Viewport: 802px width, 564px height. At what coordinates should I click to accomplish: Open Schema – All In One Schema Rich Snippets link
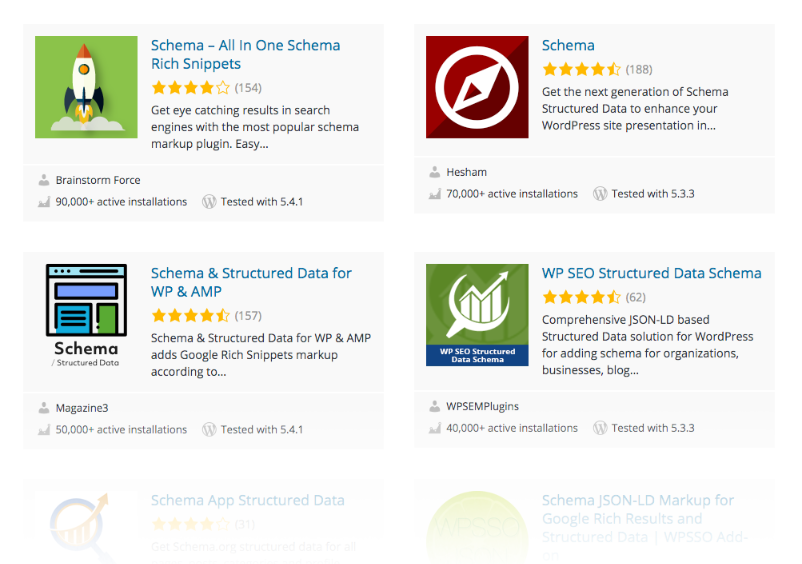coord(246,54)
